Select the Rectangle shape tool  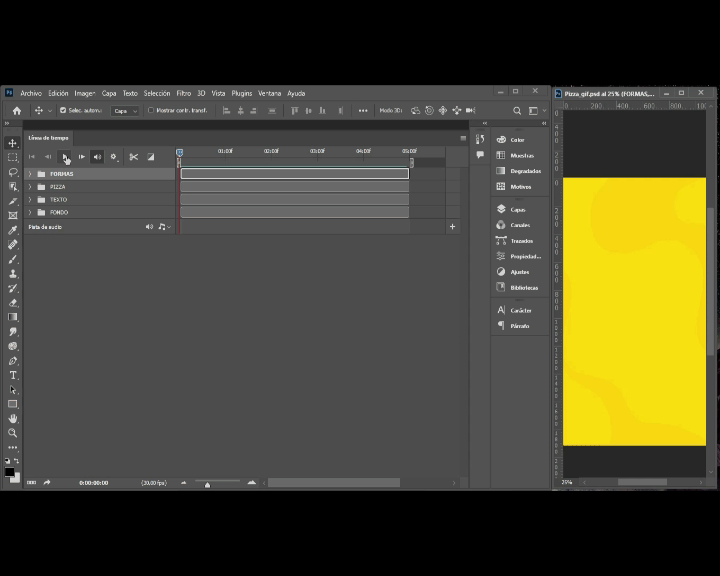[12, 404]
